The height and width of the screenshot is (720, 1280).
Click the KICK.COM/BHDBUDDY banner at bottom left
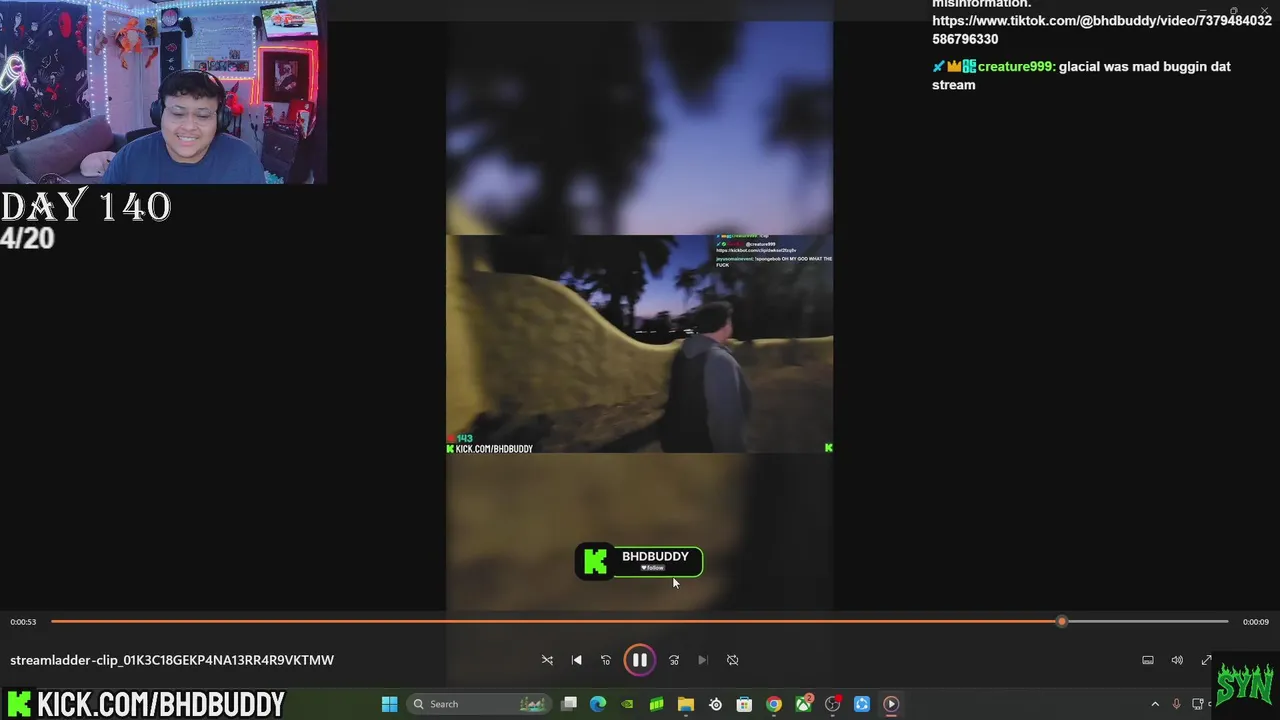(146, 704)
